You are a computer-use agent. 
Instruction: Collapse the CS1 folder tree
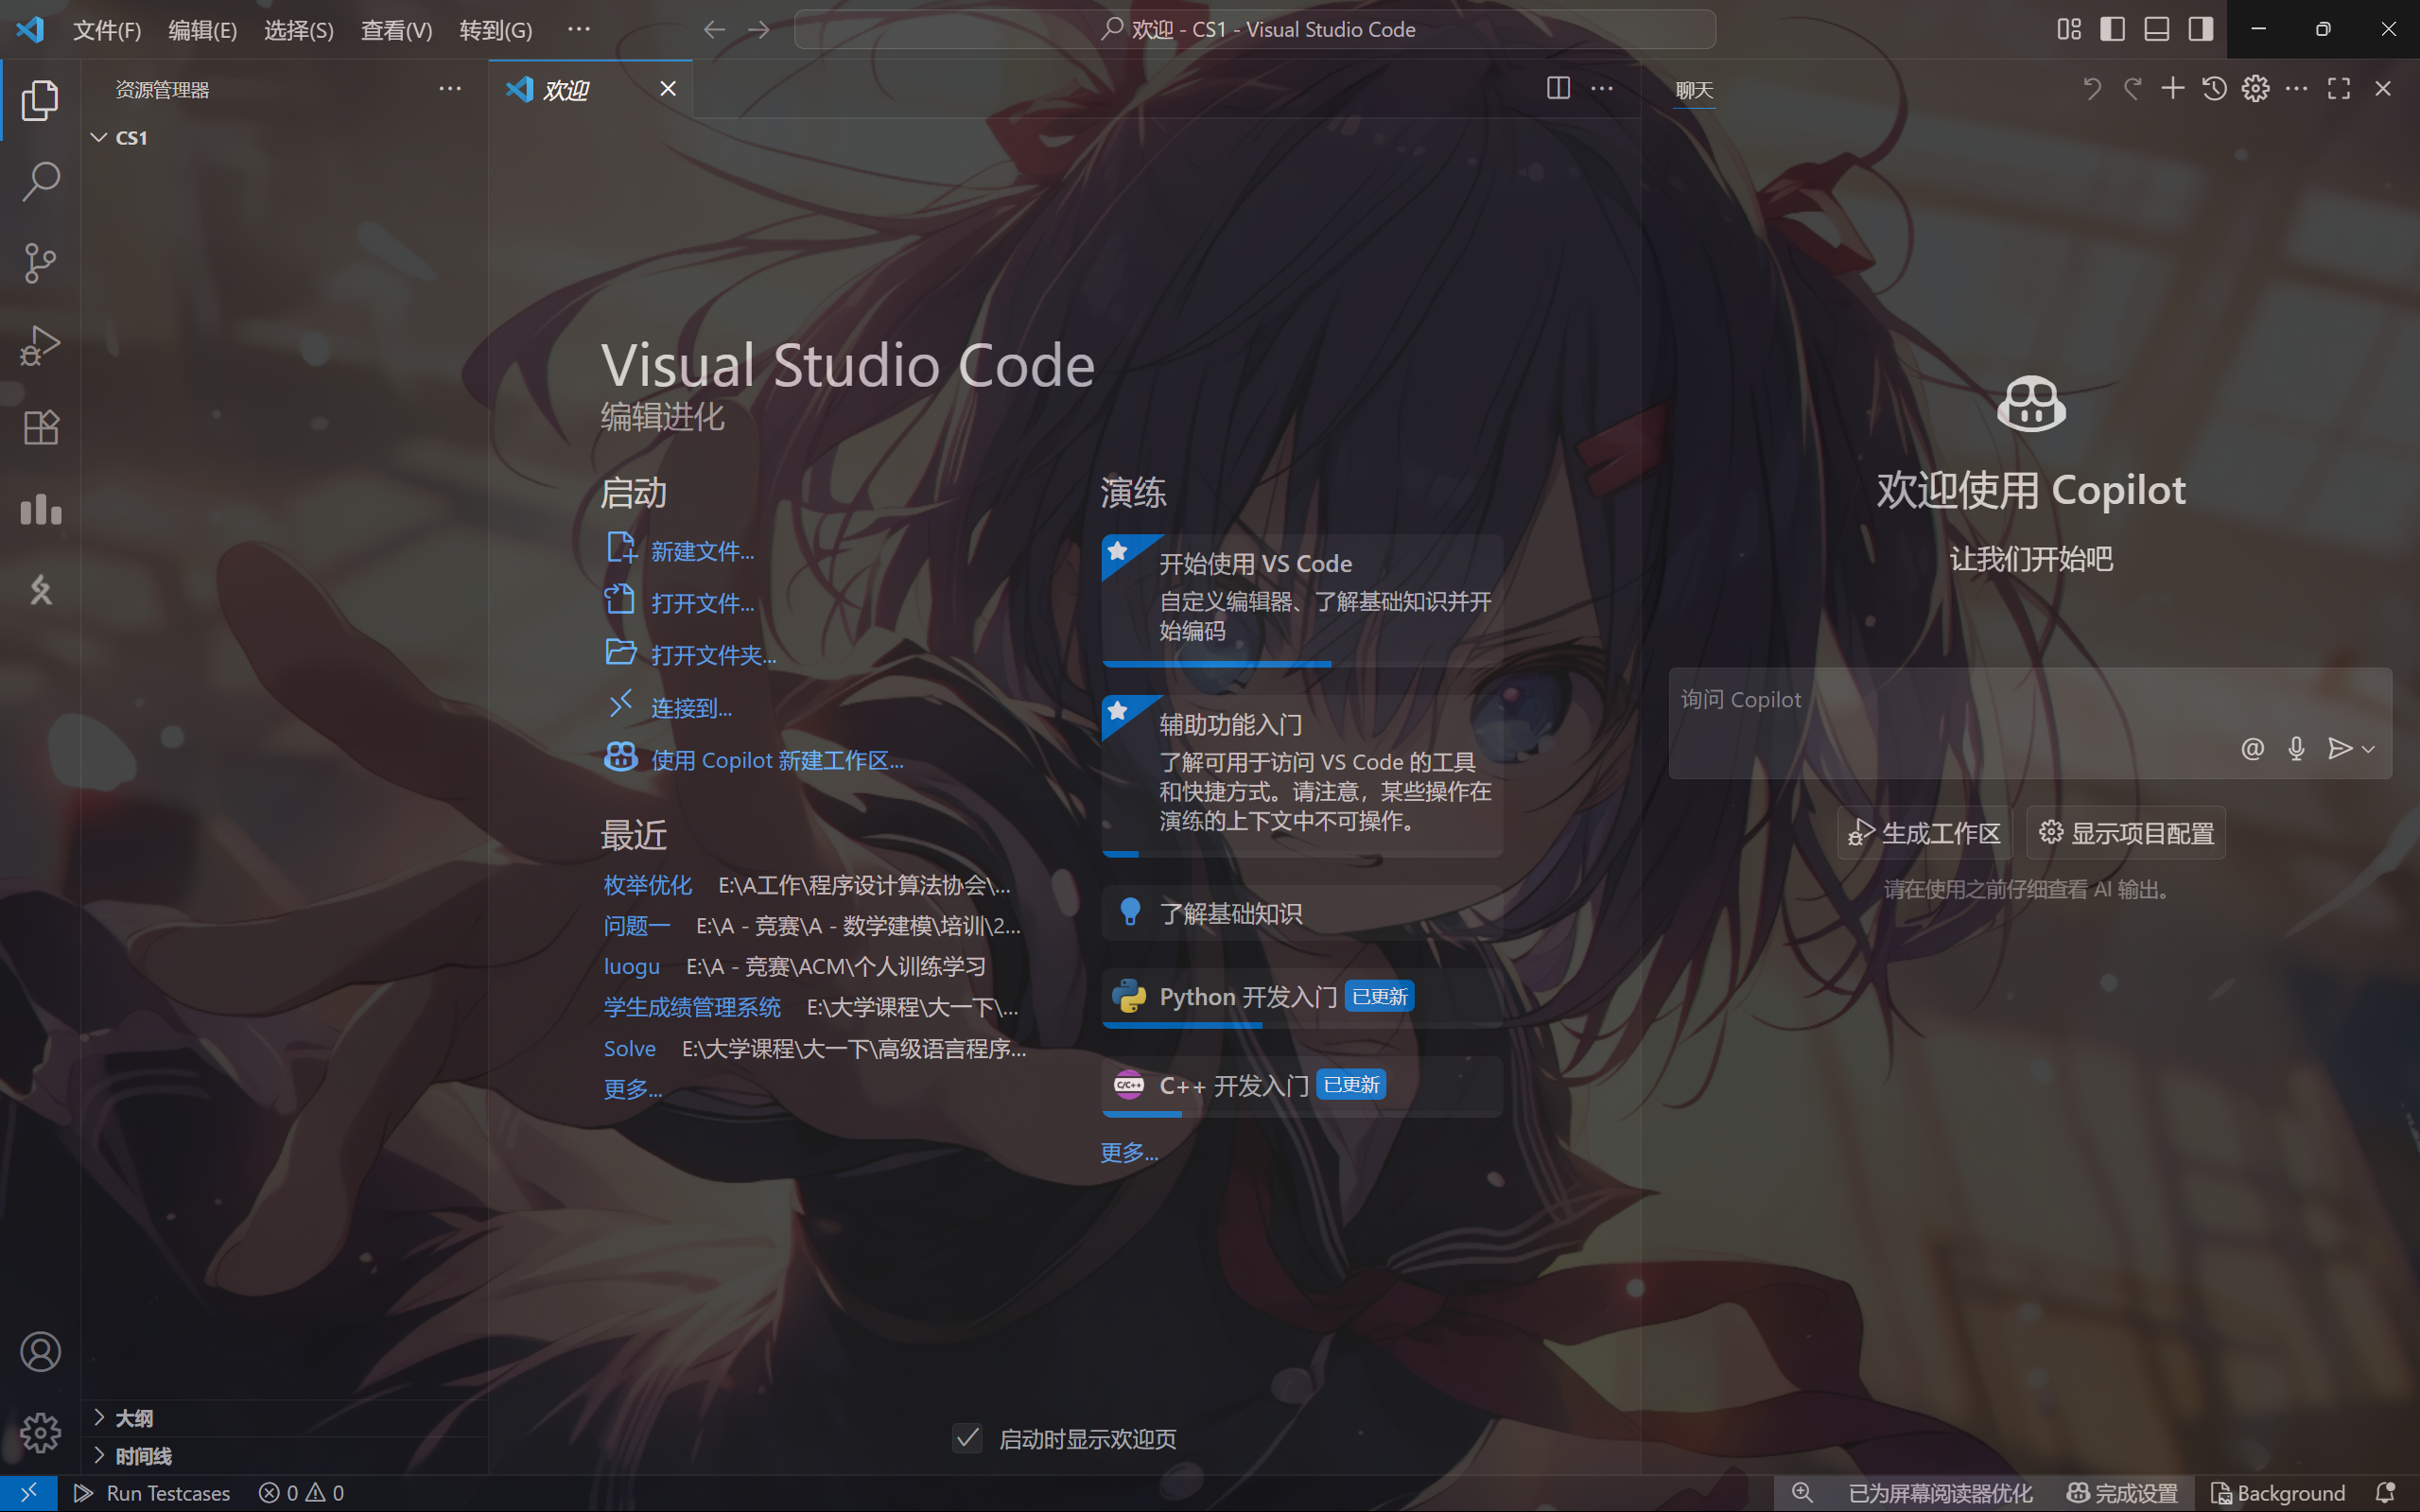coord(99,137)
